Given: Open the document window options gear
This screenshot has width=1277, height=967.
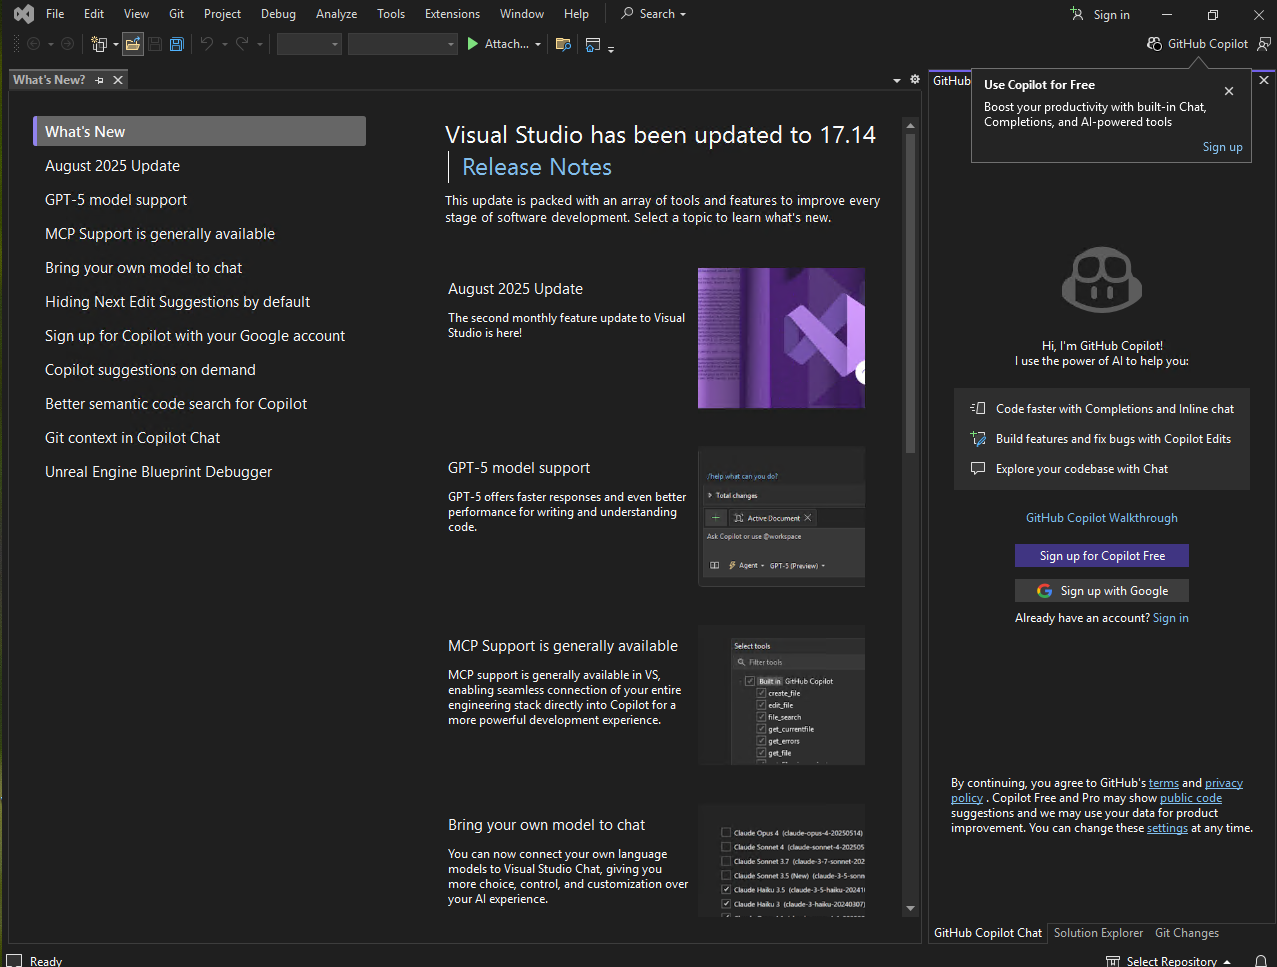Looking at the screenshot, I should coord(914,80).
